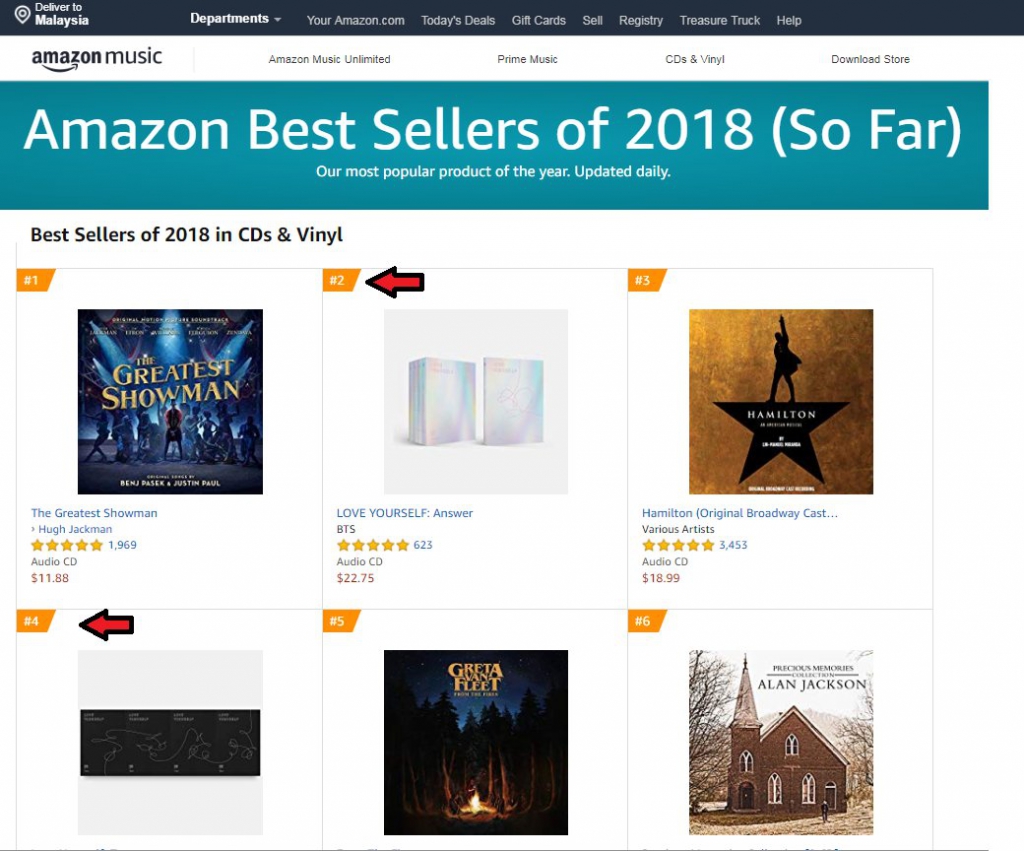Select The Greatest Showman album cover

click(170, 402)
